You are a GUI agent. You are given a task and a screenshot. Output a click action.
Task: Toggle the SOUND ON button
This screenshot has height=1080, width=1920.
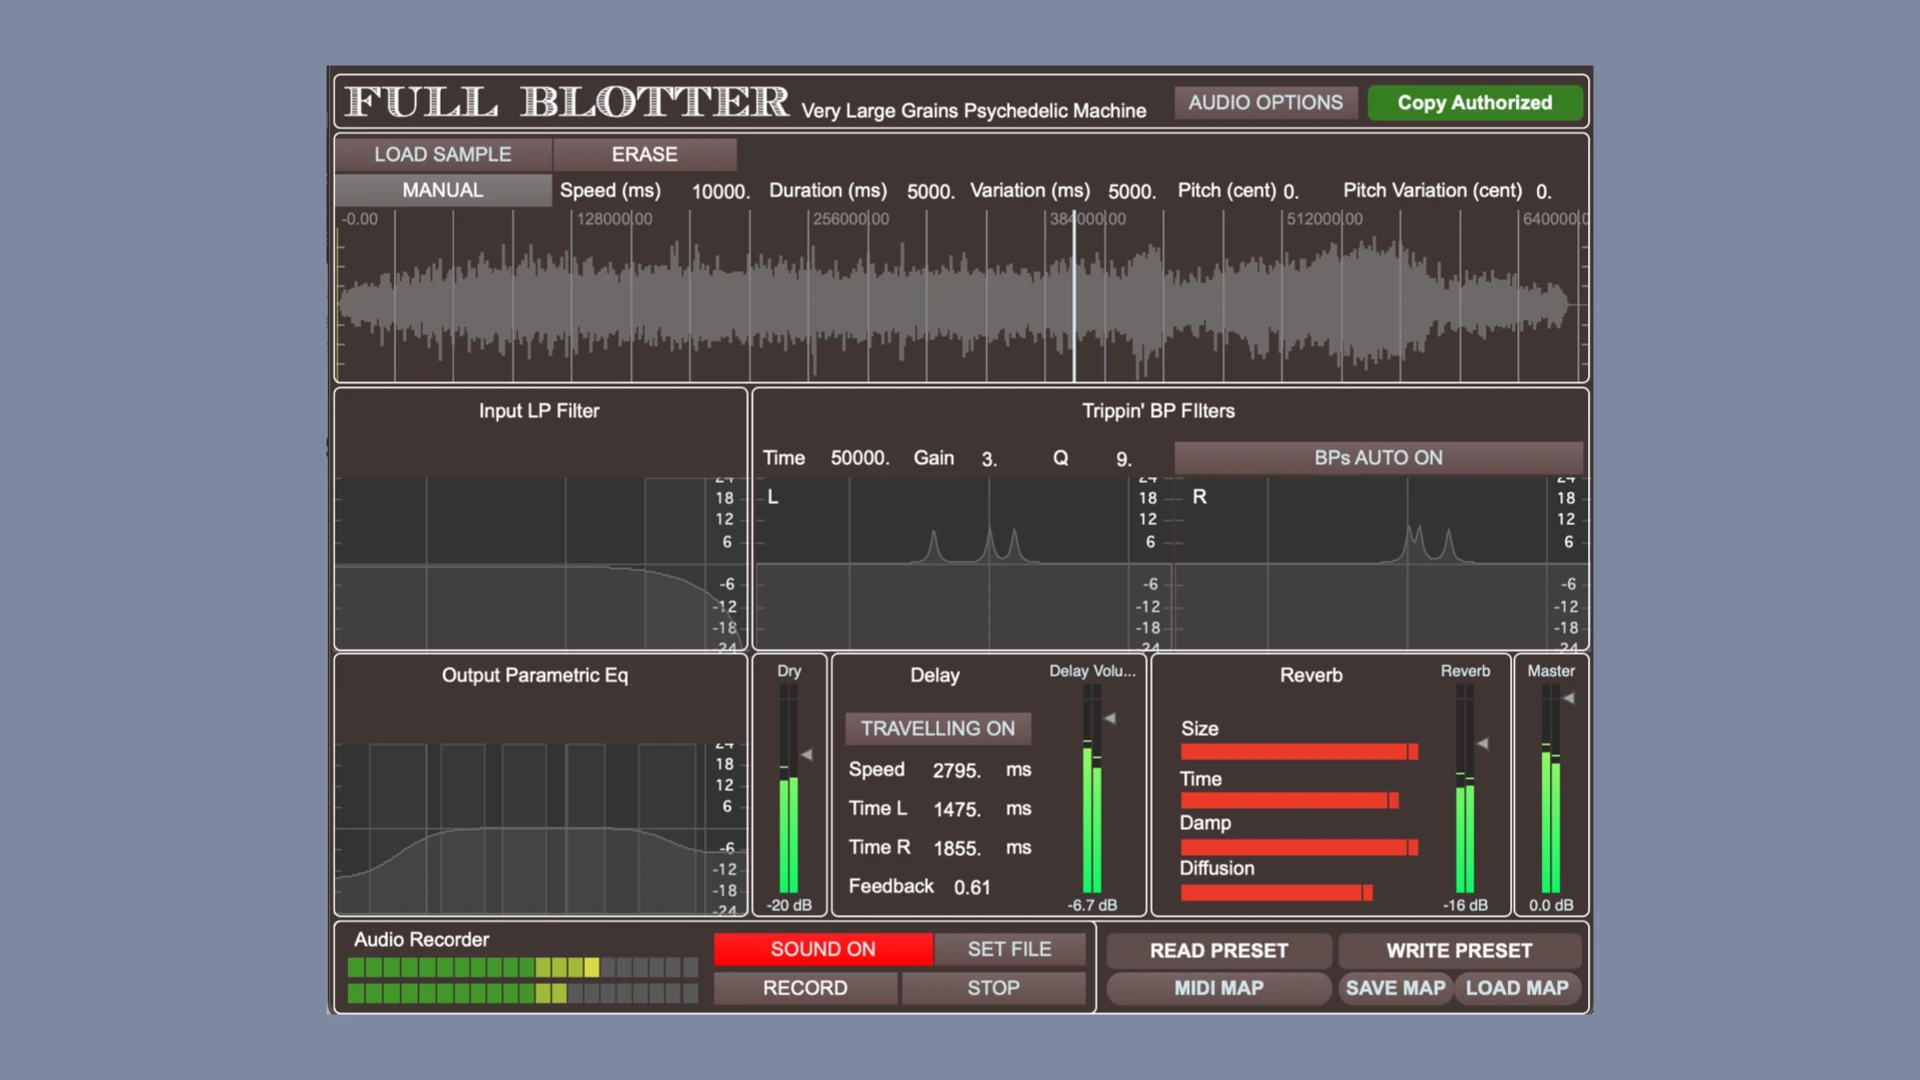tap(822, 949)
